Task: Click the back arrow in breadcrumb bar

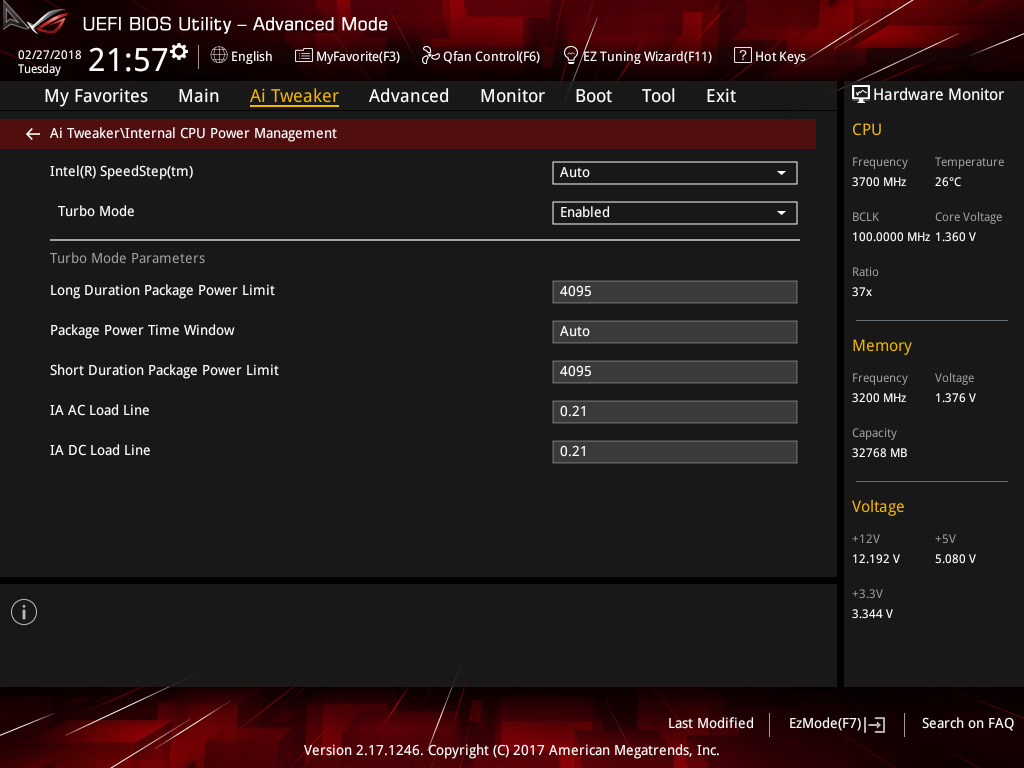Action: coord(33,134)
